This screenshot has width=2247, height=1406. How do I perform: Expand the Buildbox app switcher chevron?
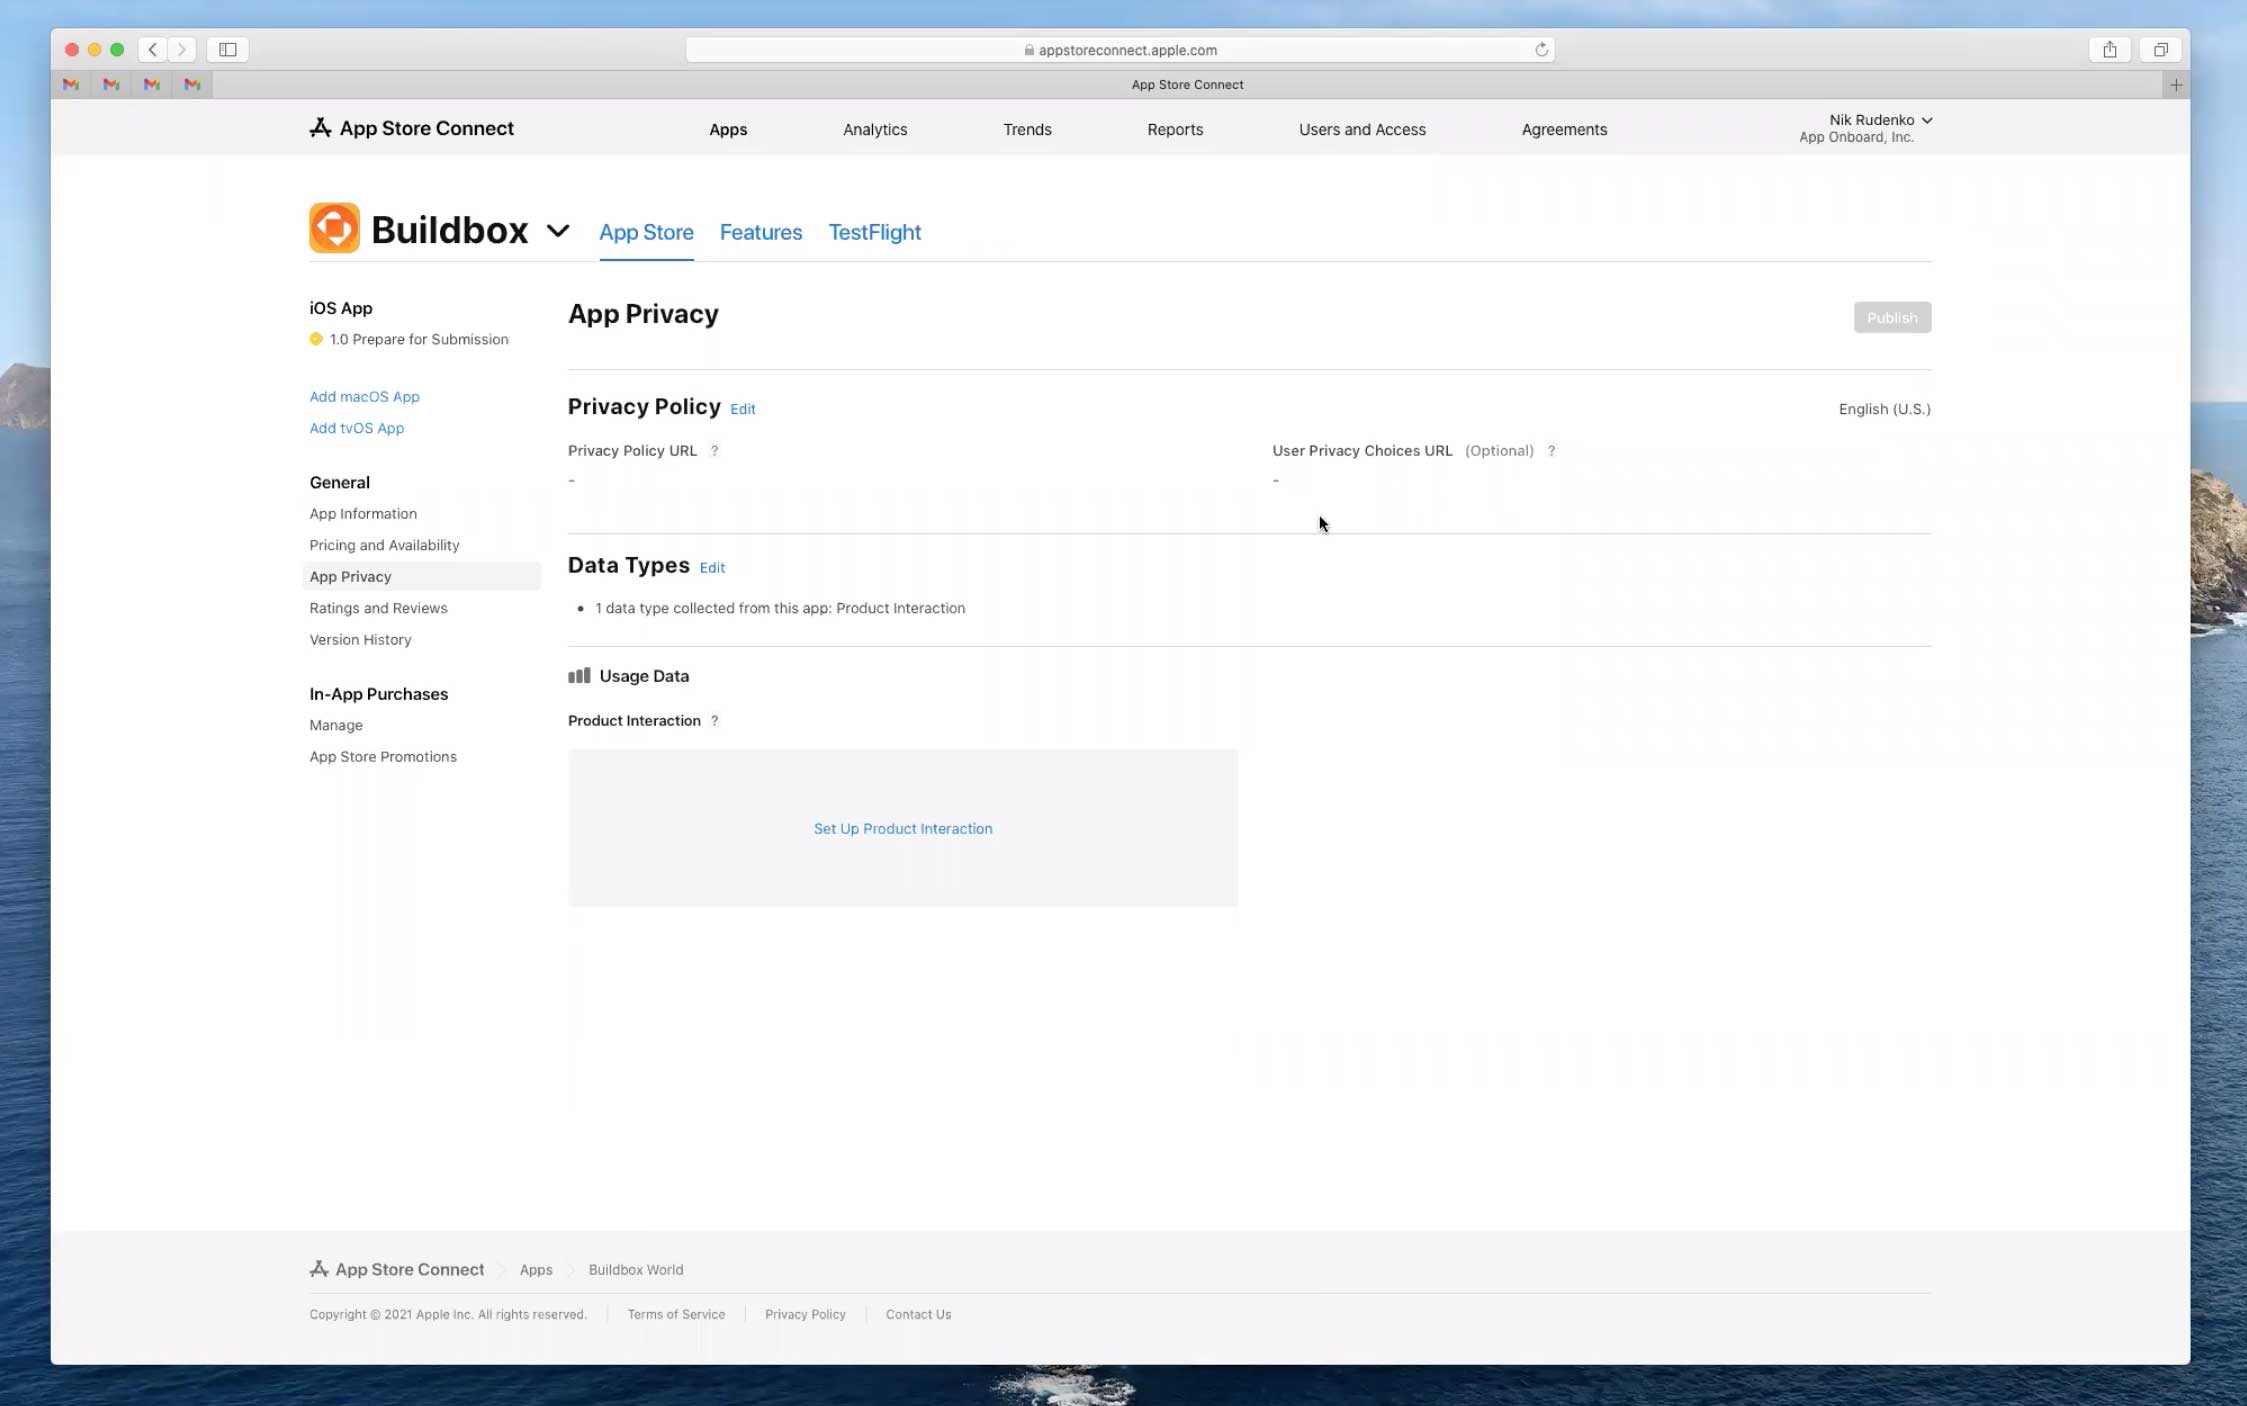(558, 231)
